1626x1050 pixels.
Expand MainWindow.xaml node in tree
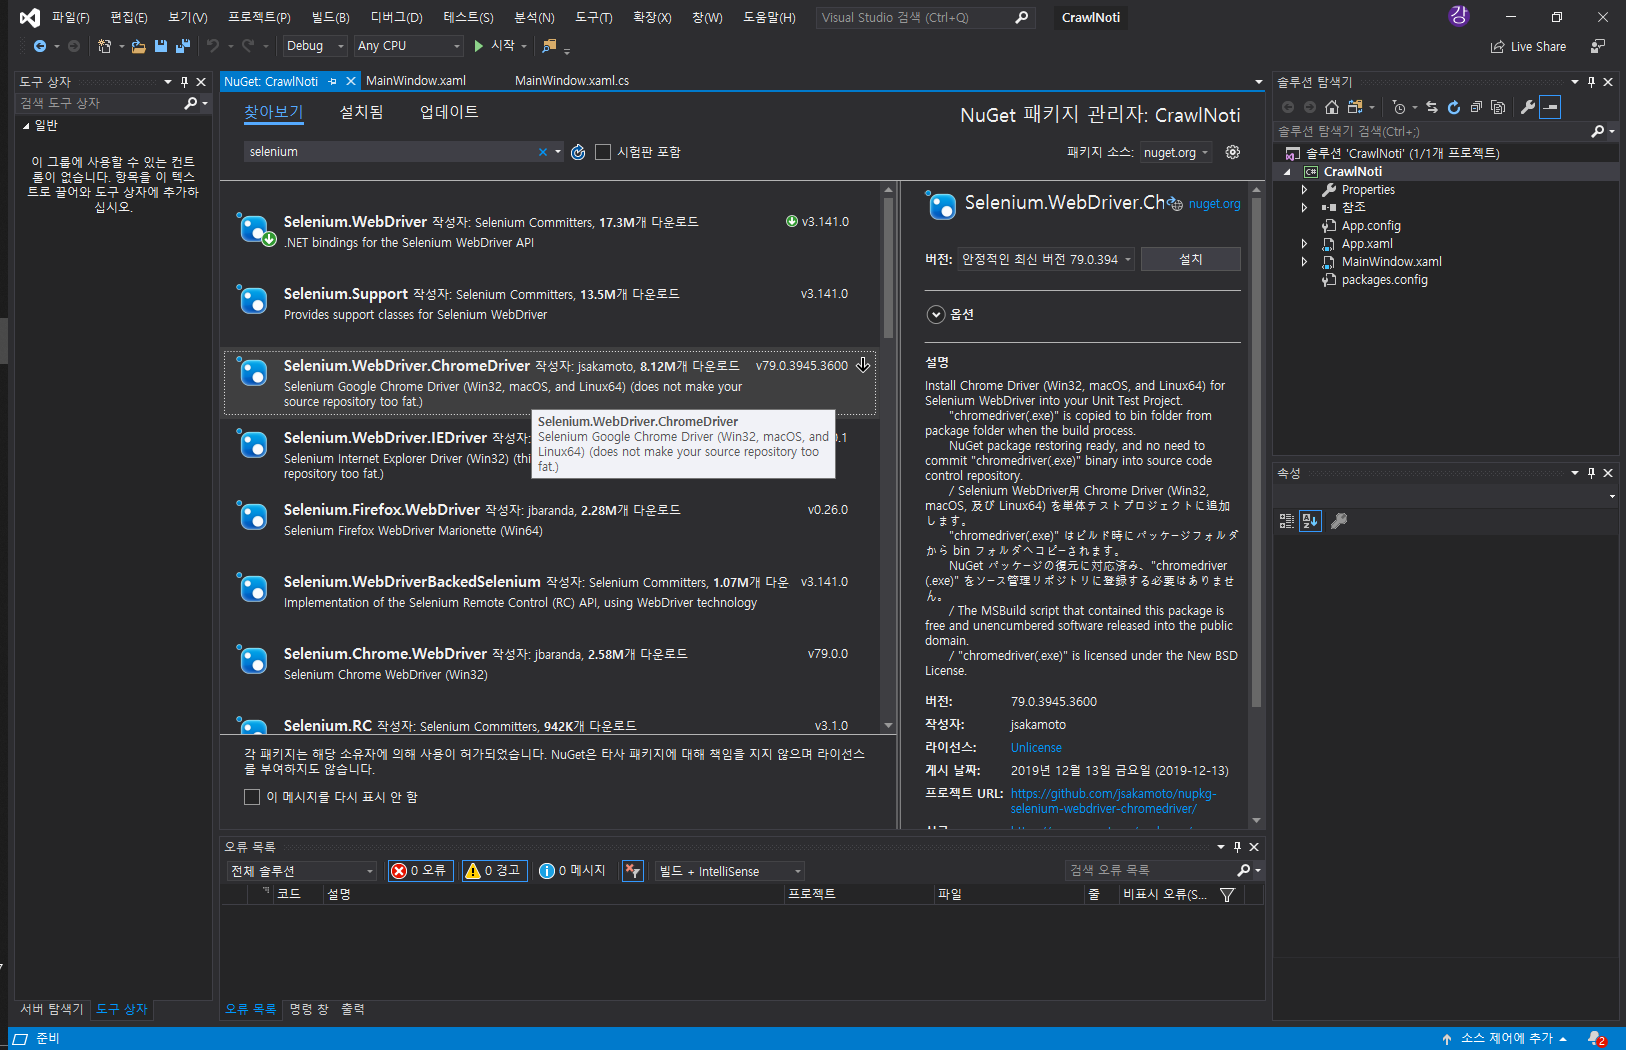click(1304, 261)
